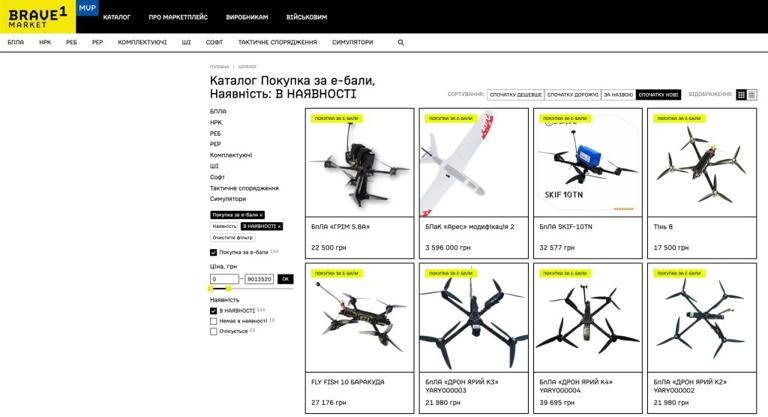Focus the maximum price field 9013520
The height and width of the screenshot is (417, 768).
pos(259,279)
